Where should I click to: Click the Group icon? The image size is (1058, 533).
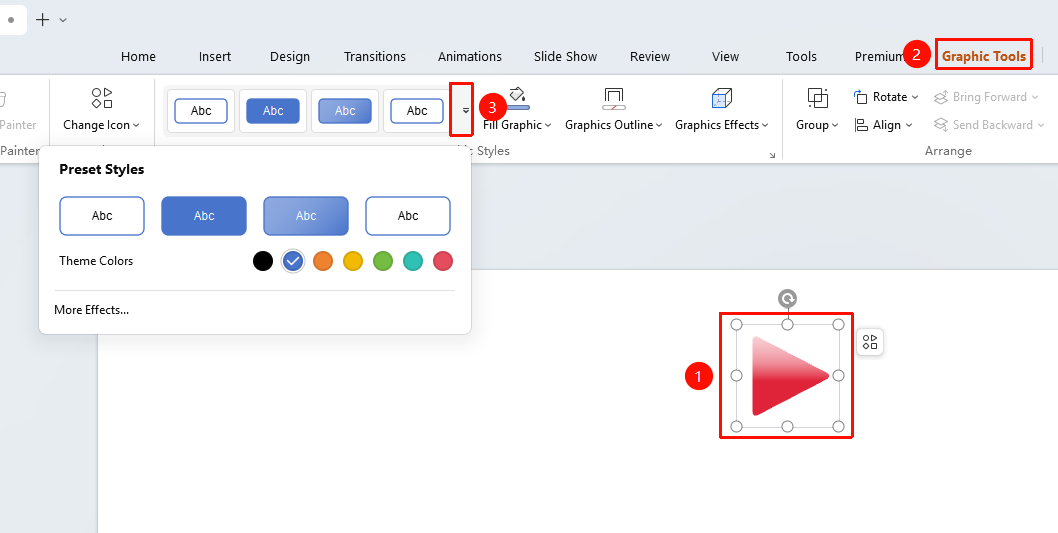(x=817, y=99)
